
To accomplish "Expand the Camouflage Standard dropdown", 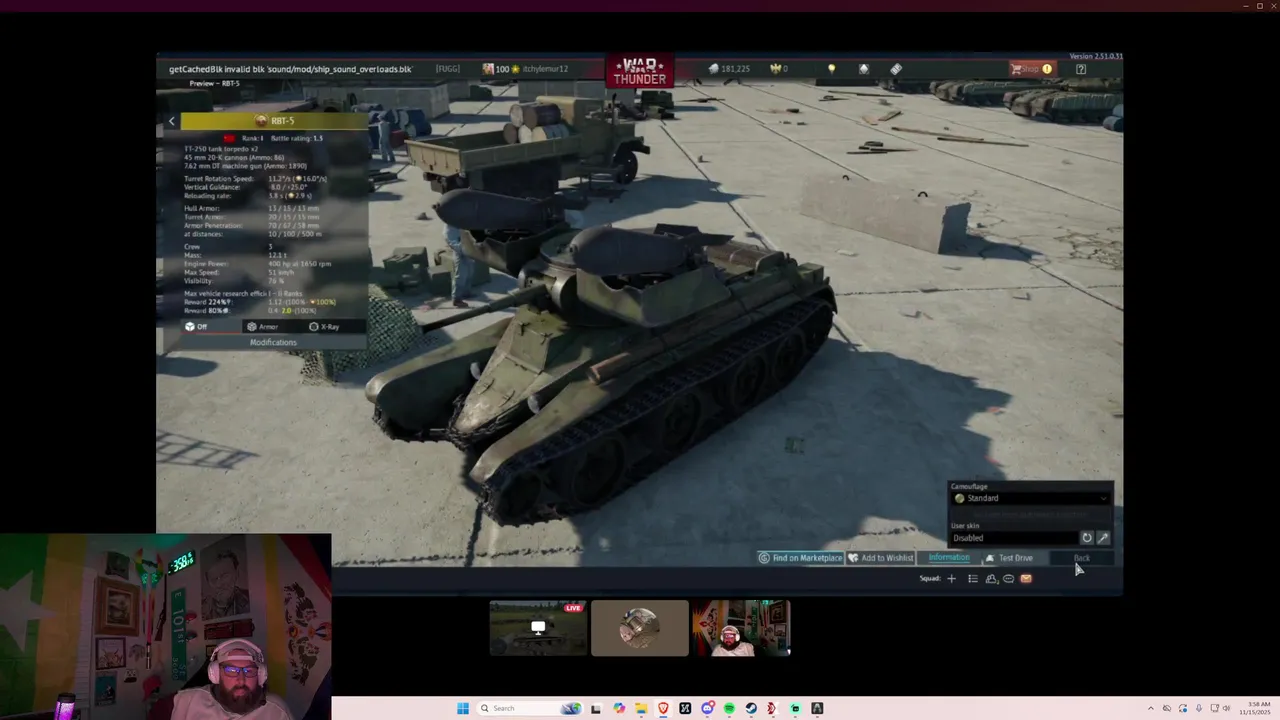I will (1030, 498).
